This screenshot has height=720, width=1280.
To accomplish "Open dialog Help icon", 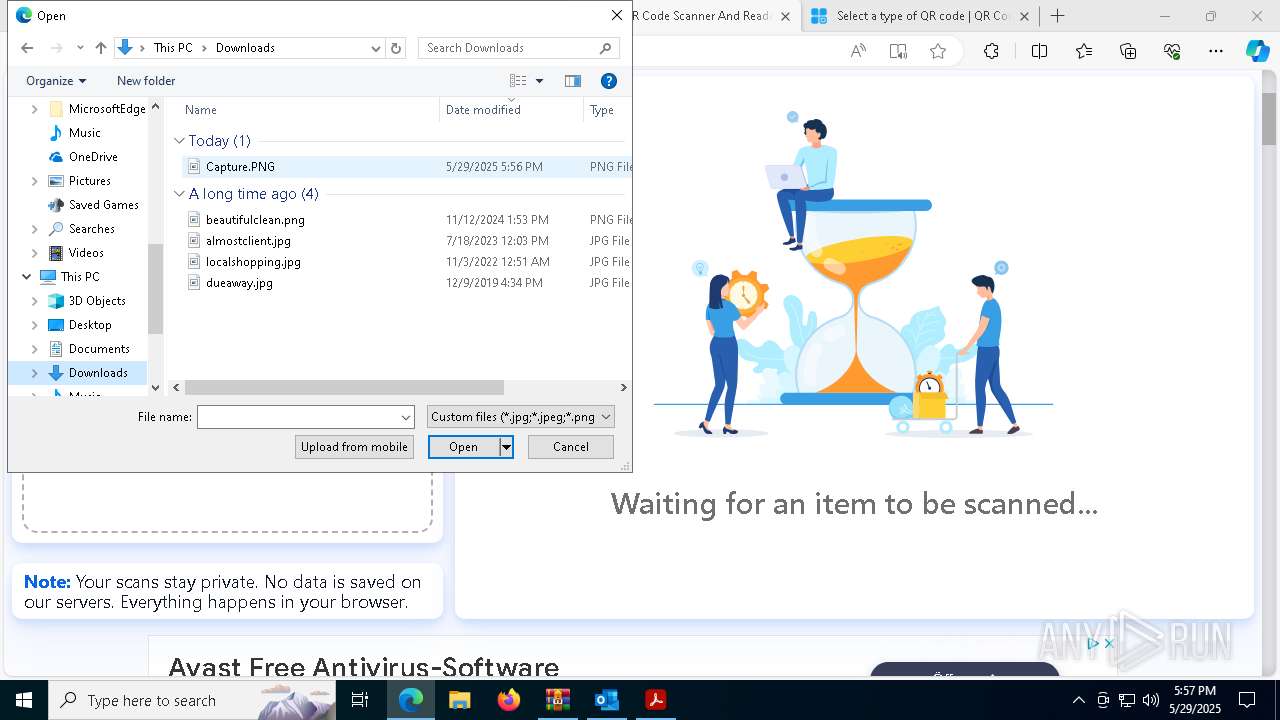I will pyautogui.click(x=608, y=81).
